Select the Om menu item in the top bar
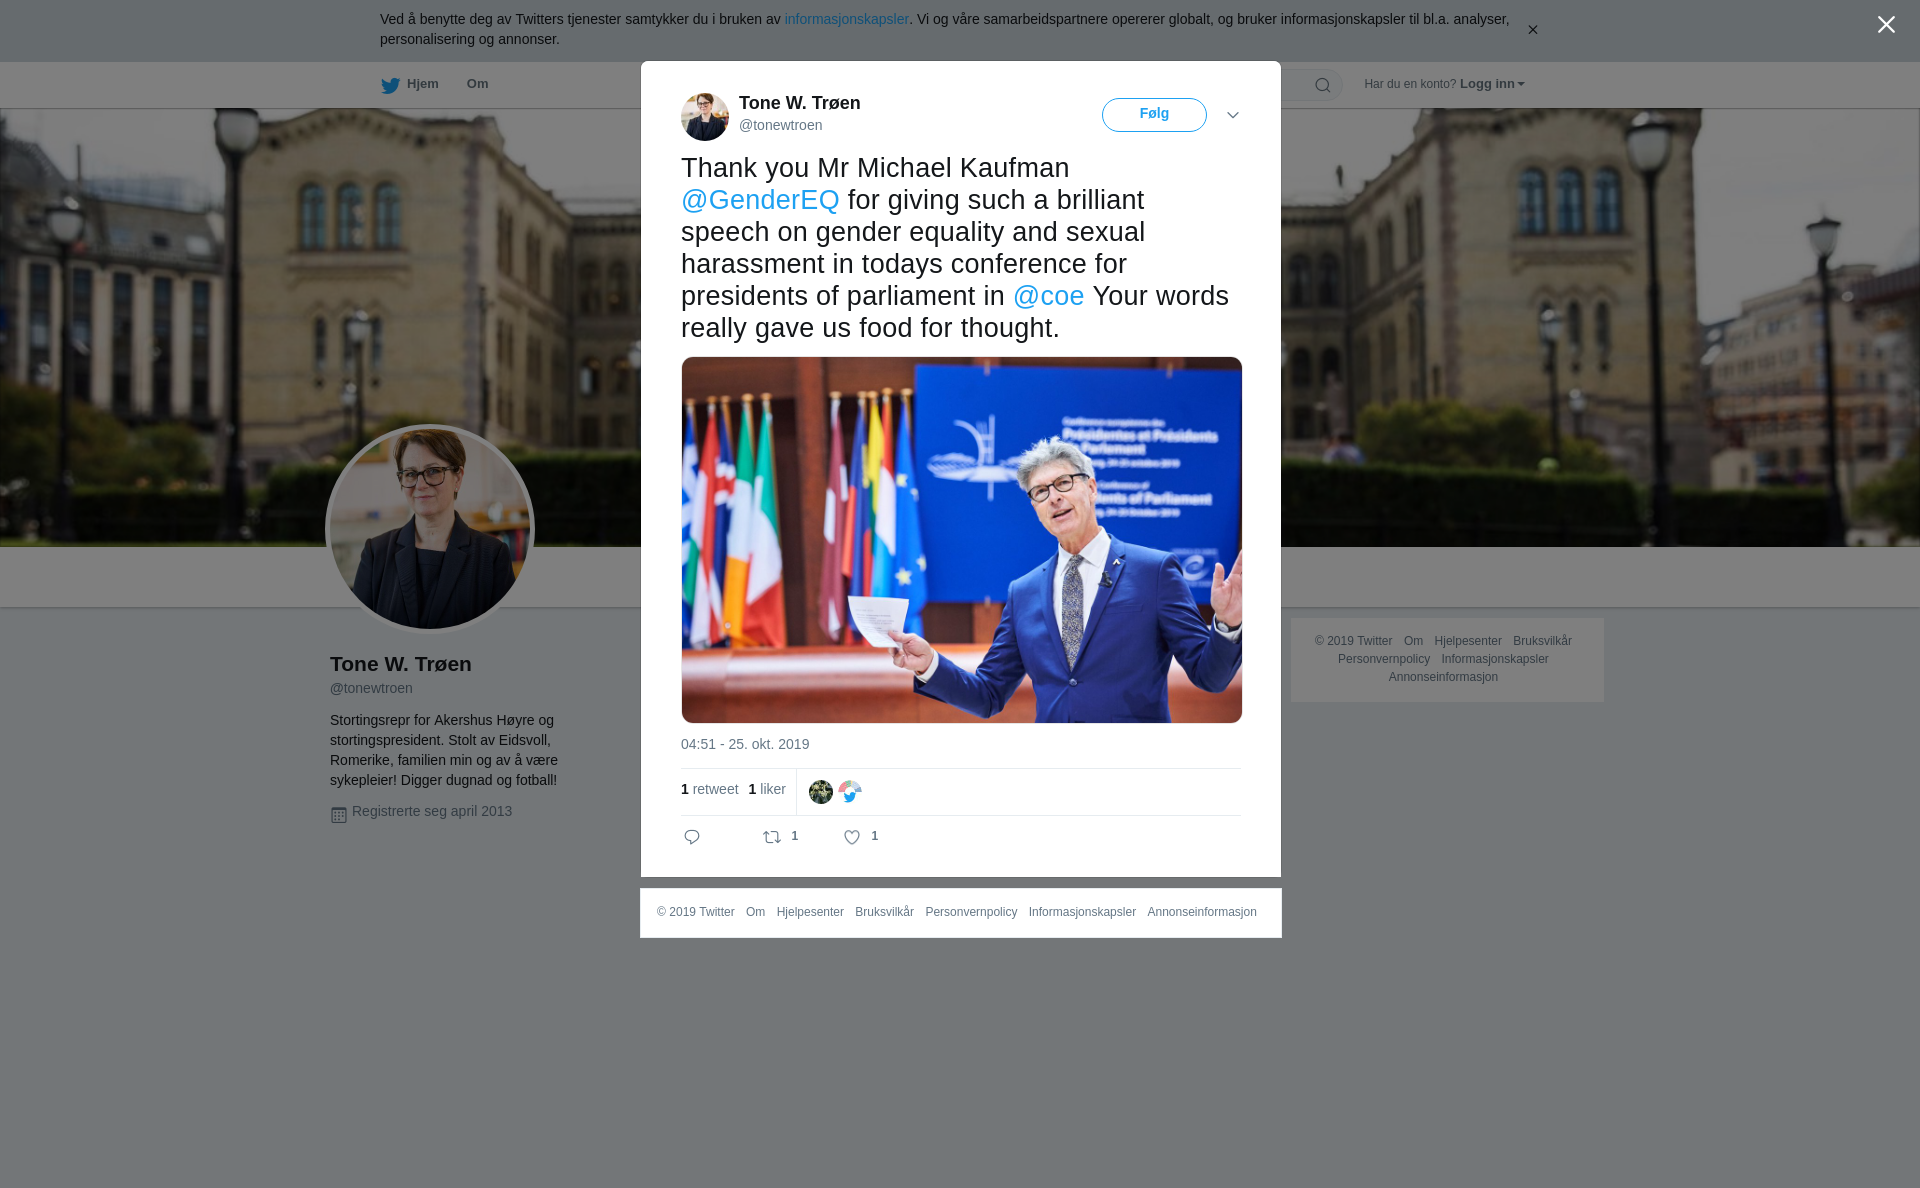The height and width of the screenshot is (1188, 1920). point(477,84)
